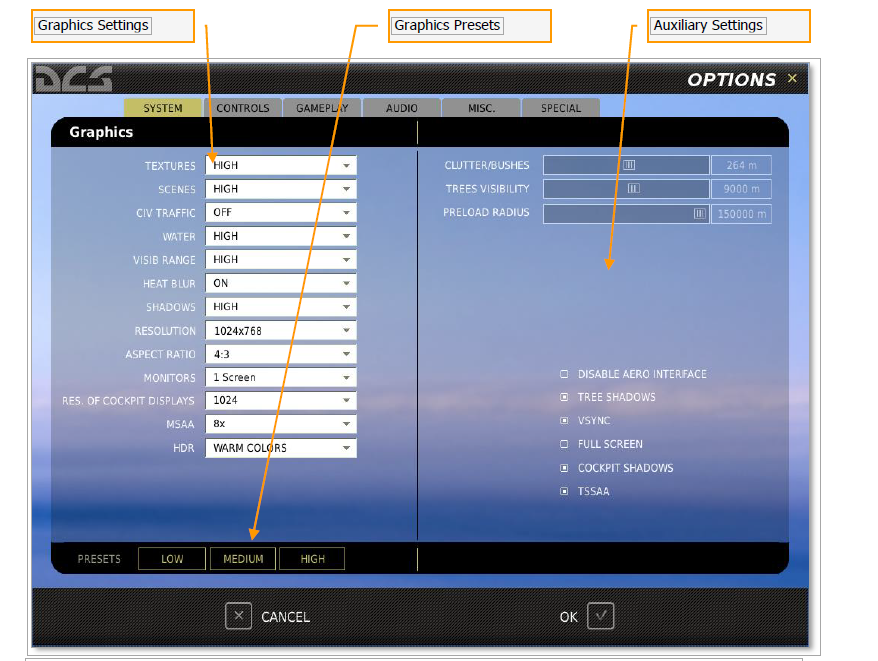Open the GAMEPLAY tab
Screen dimensions: 878x661
[x=322, y=108]
